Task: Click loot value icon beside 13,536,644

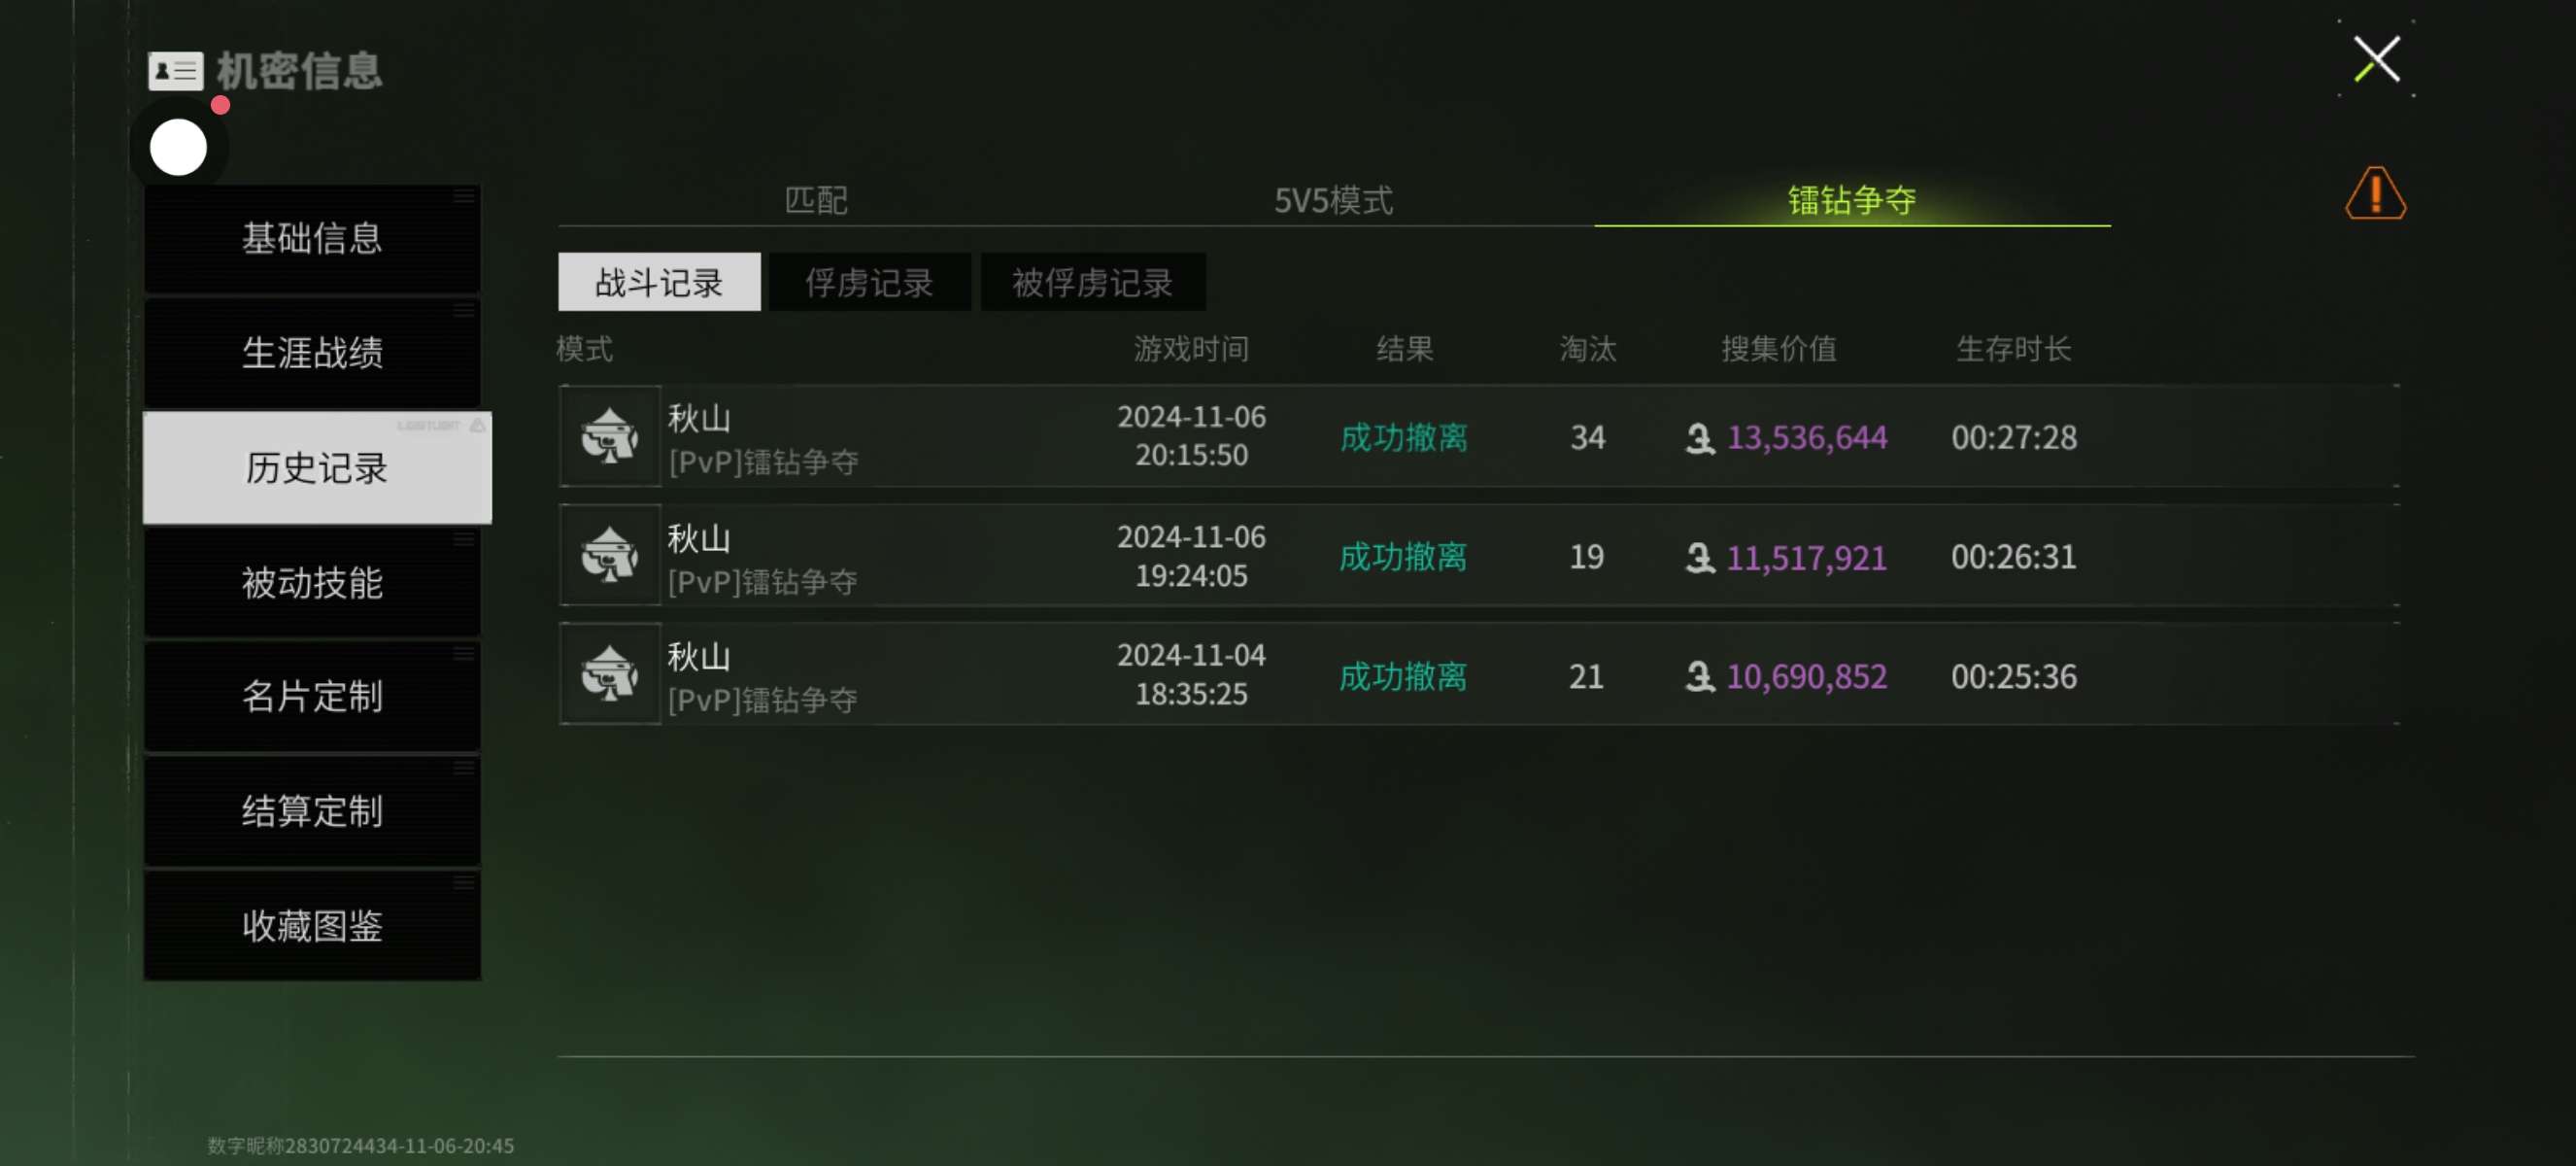Action: [1699, 438]
